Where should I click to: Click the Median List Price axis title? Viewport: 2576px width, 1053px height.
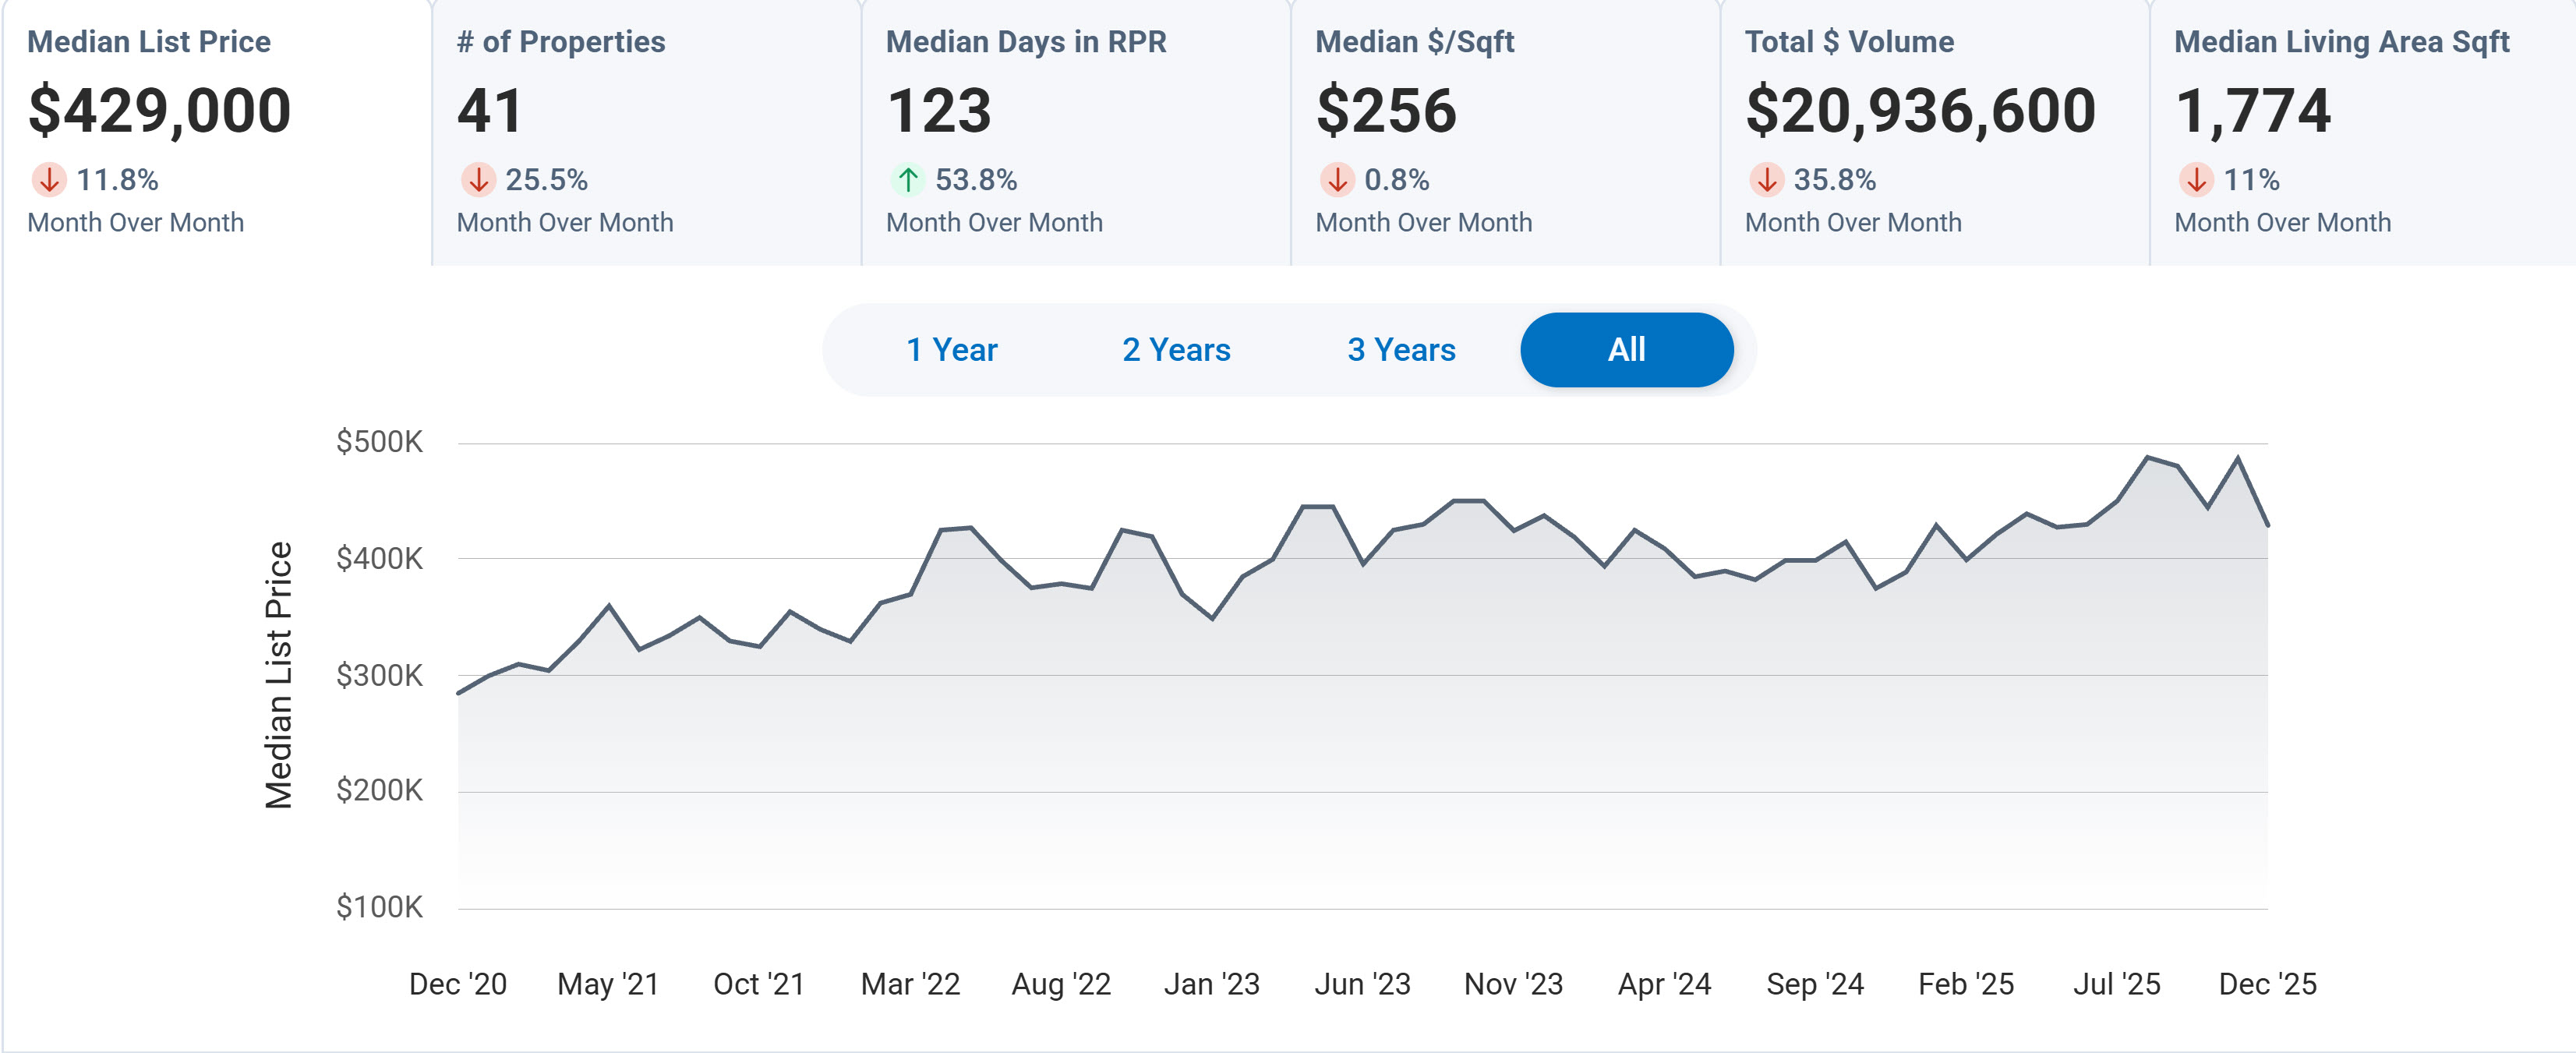278,675
